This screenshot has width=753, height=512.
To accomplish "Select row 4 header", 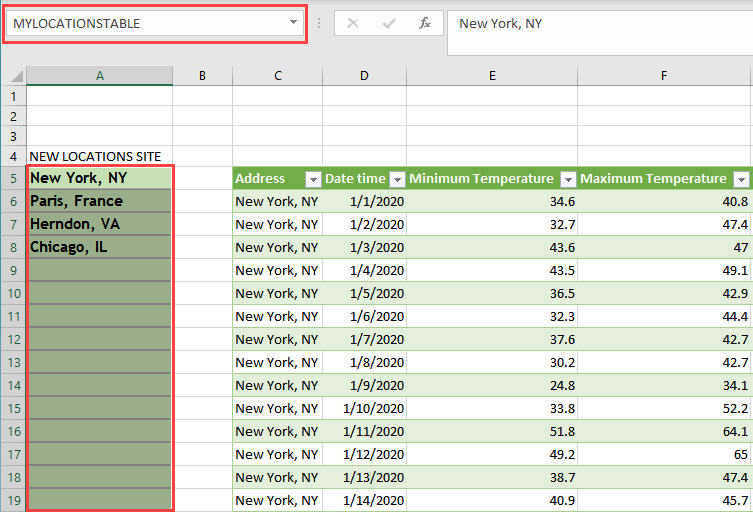I will point(13,156).
